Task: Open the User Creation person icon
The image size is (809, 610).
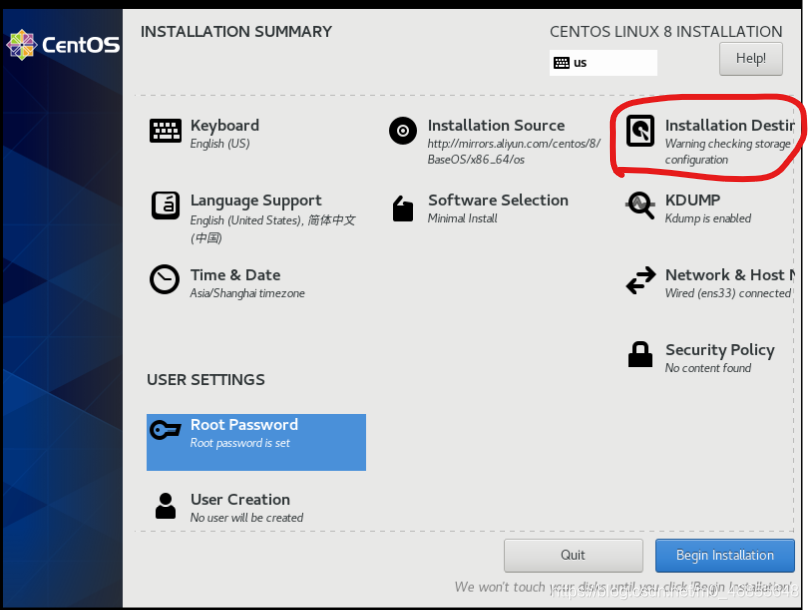Action: (165, 506)
